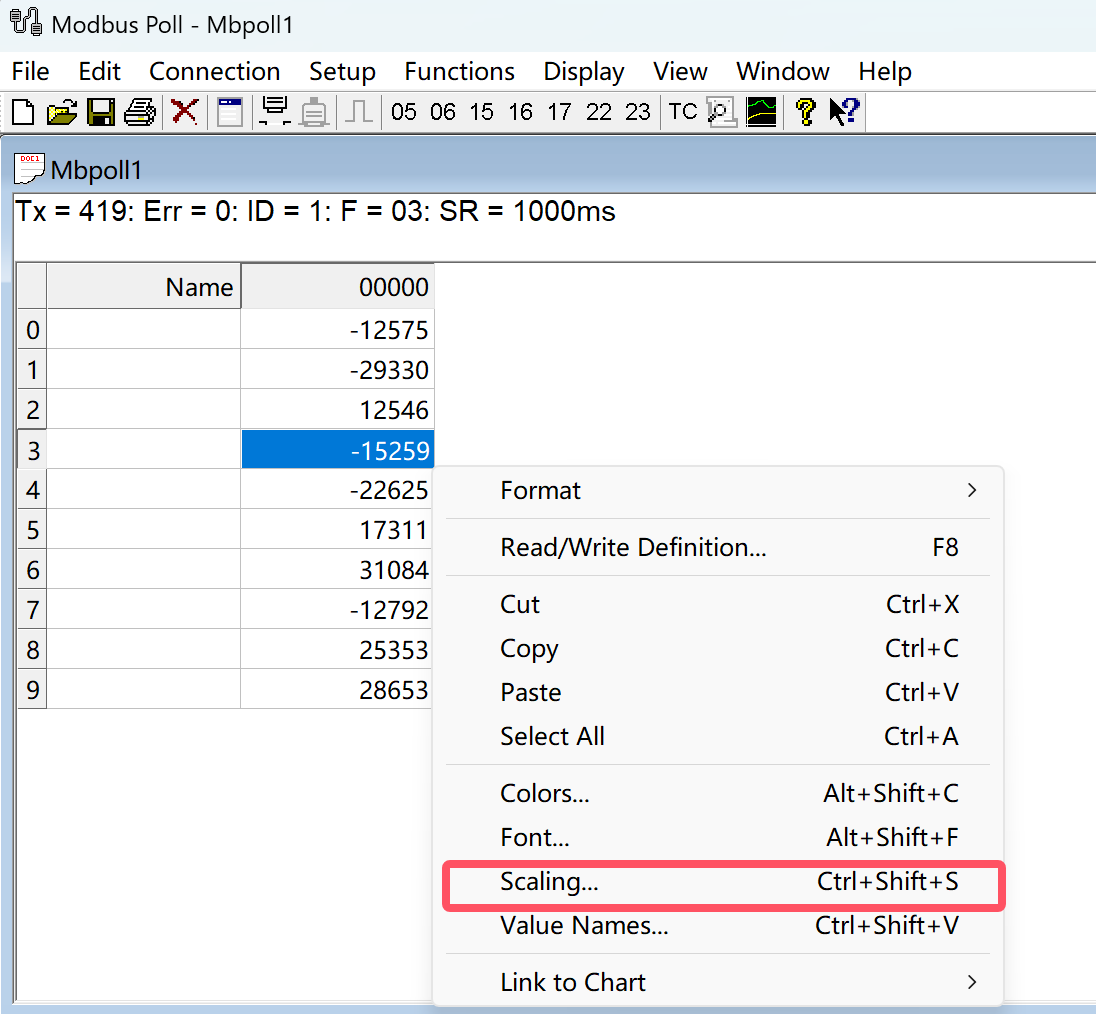Select the cell with value -29330
This screenshot has width=1096, height=1014.
click(338, 369)
